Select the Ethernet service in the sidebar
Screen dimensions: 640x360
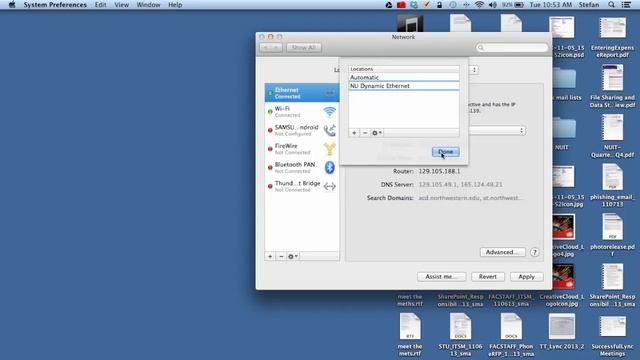point(302,93)
